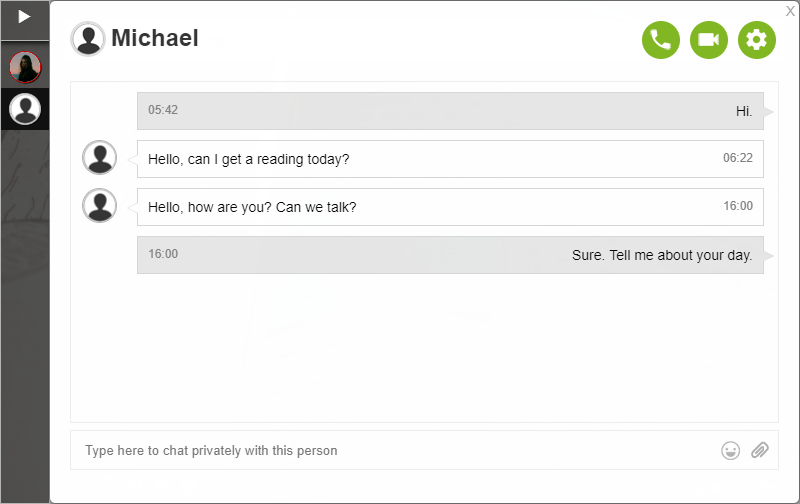
Task: Start a voice call with Michael
Action: point(660,40)
